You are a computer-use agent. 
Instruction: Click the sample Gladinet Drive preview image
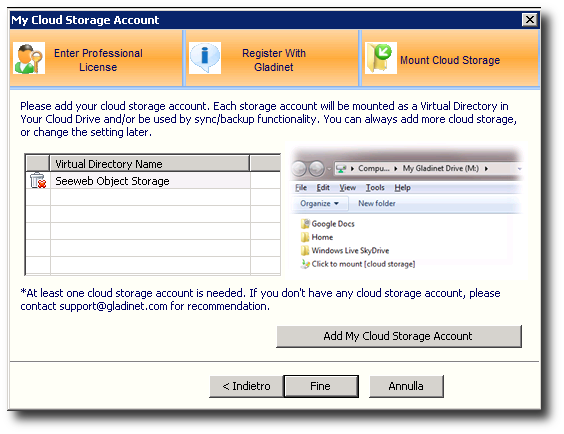click(406, 211)
